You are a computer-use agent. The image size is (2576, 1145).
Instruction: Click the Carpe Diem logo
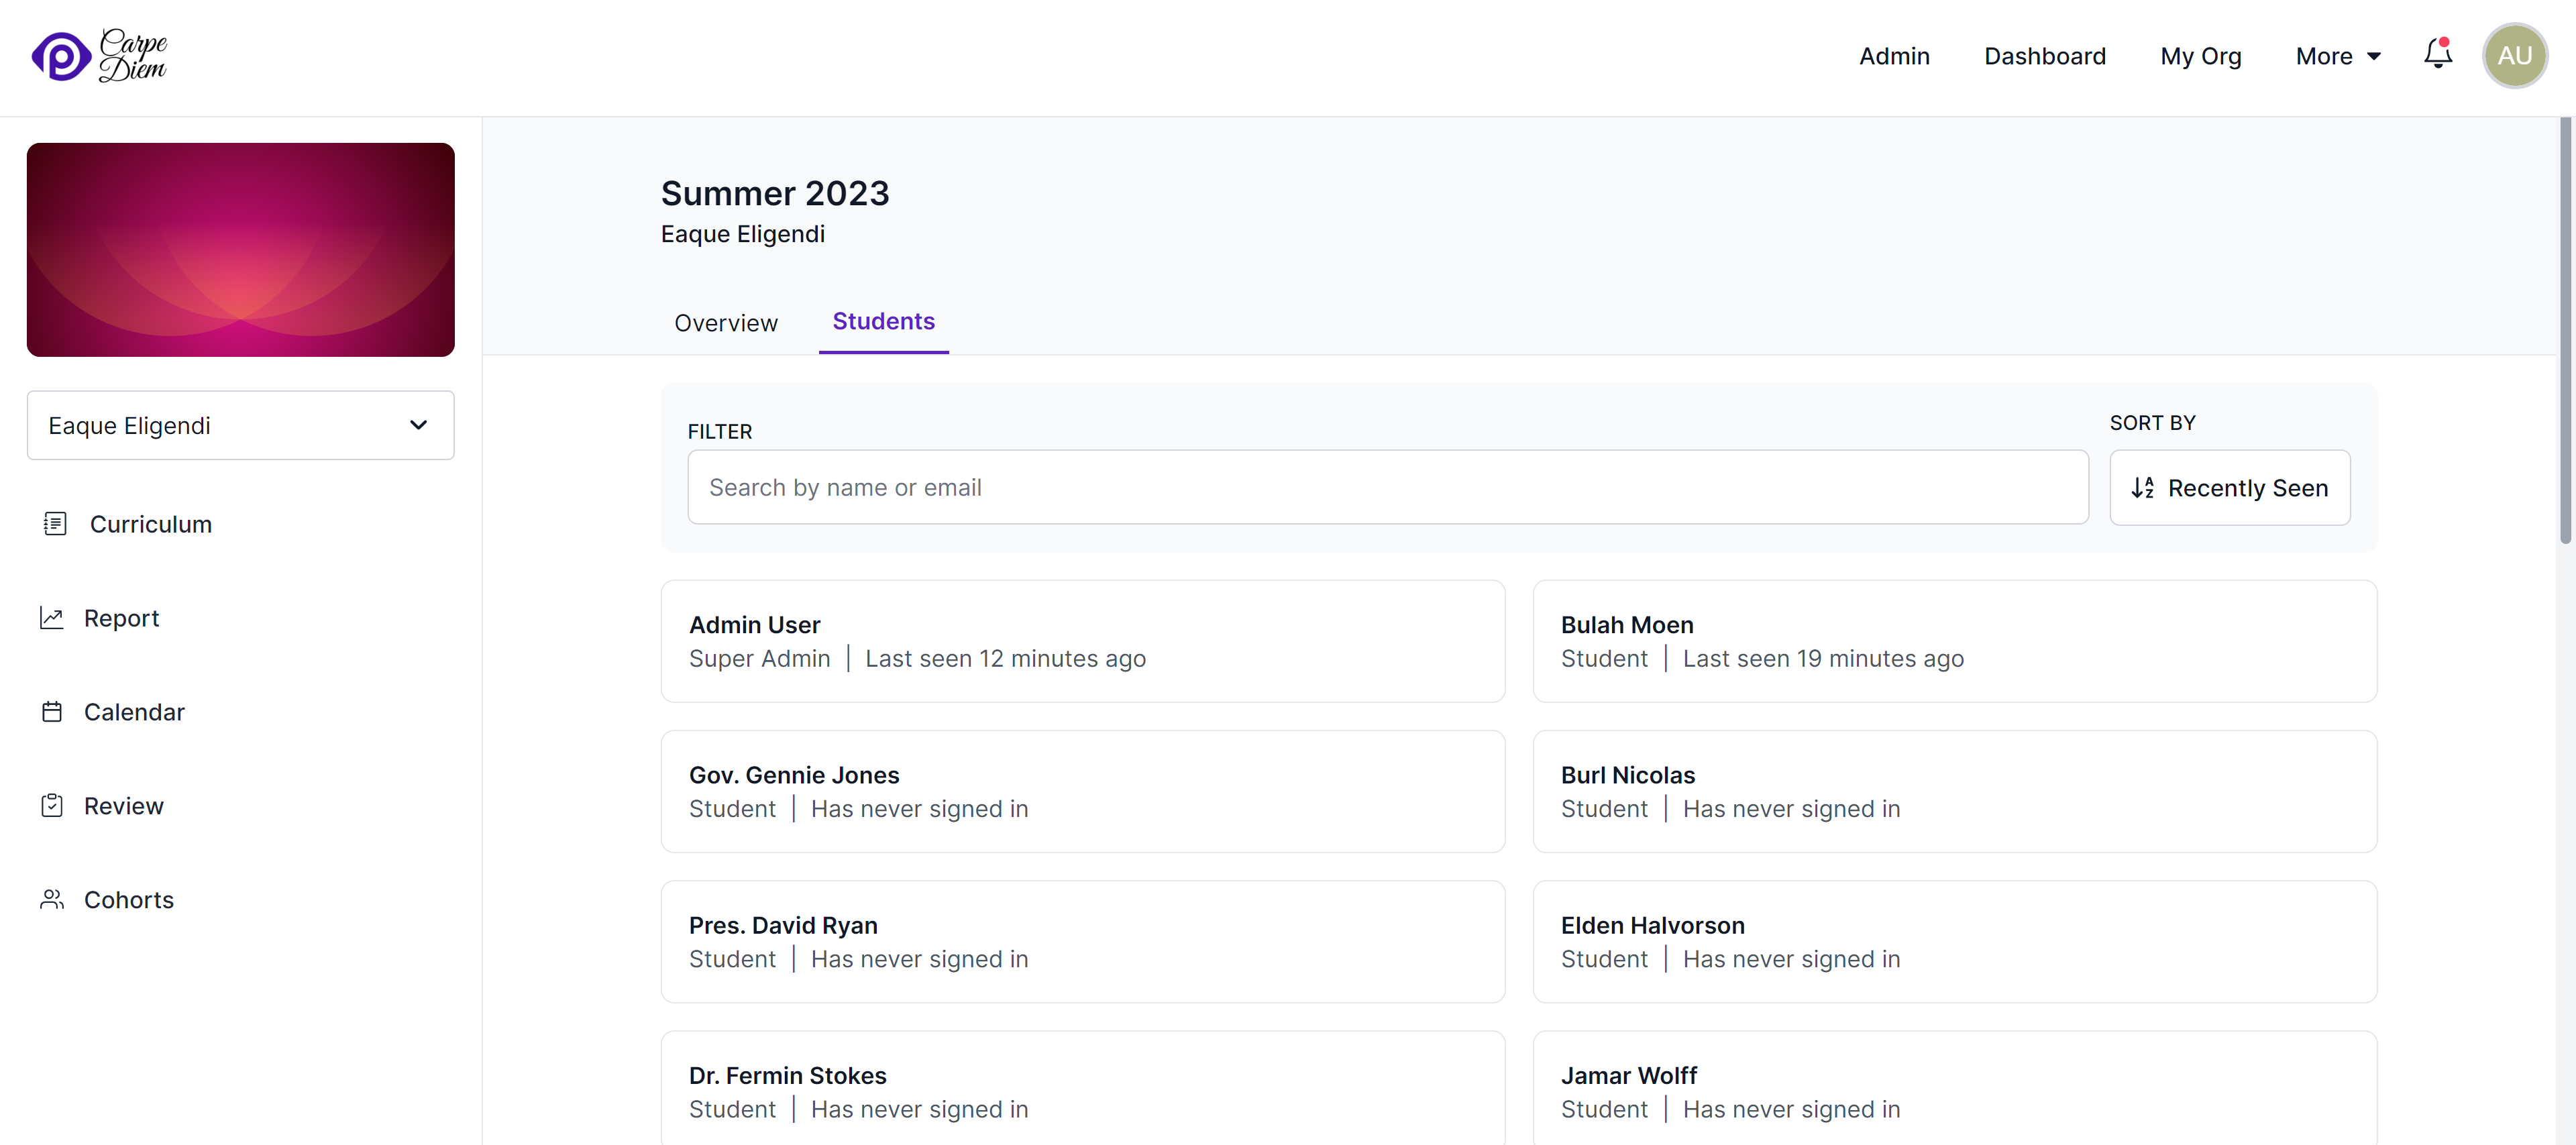(99, 55)
